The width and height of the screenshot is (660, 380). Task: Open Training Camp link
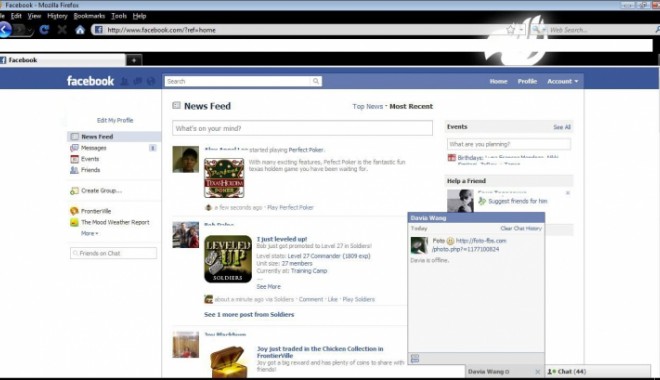[x=309, y=271]
